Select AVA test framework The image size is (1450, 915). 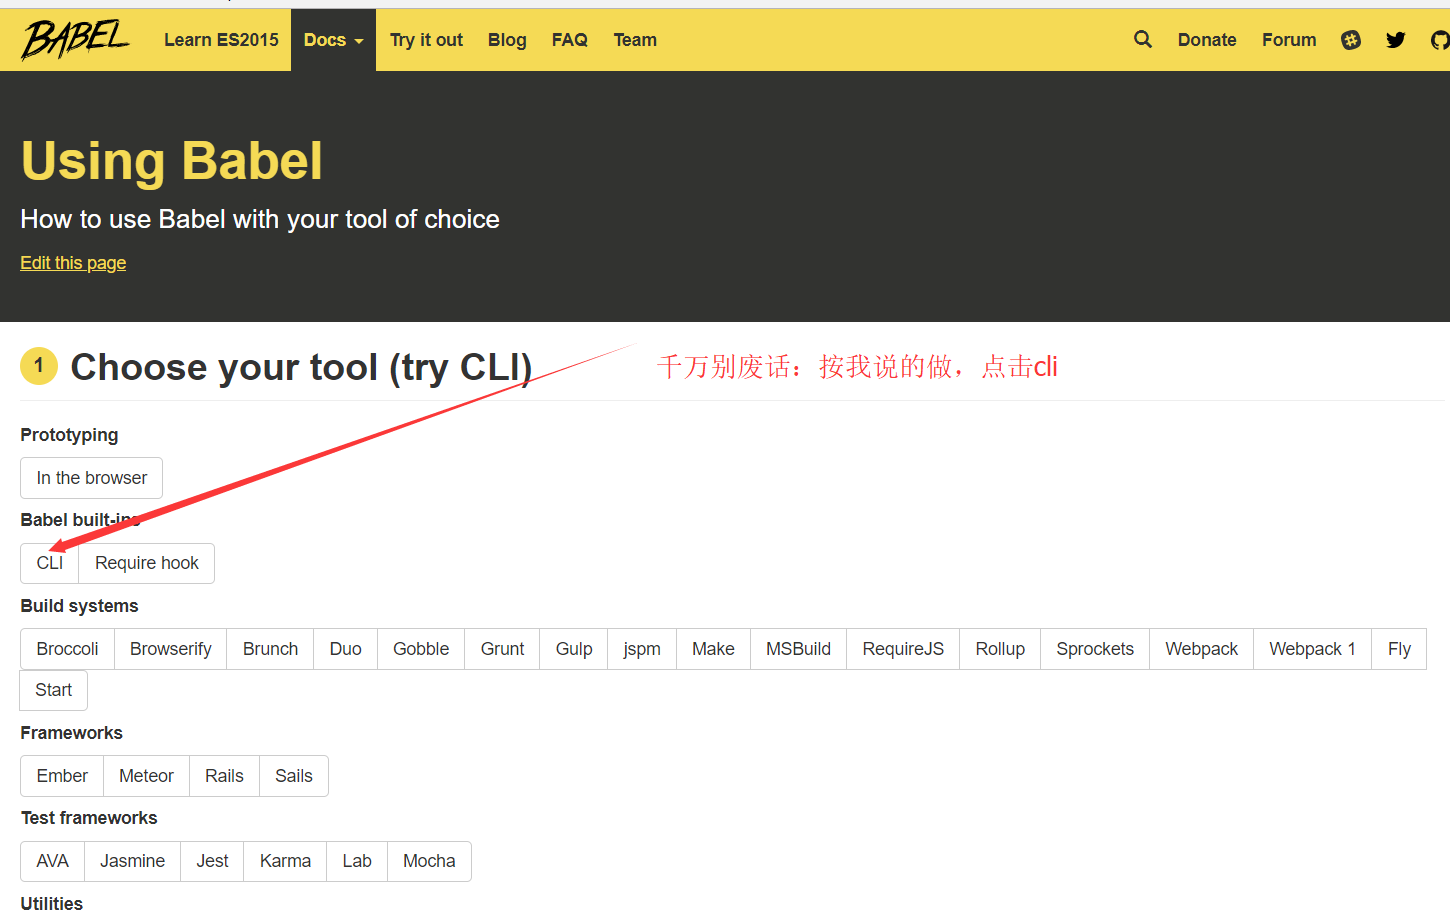click(x=52, y=861)
